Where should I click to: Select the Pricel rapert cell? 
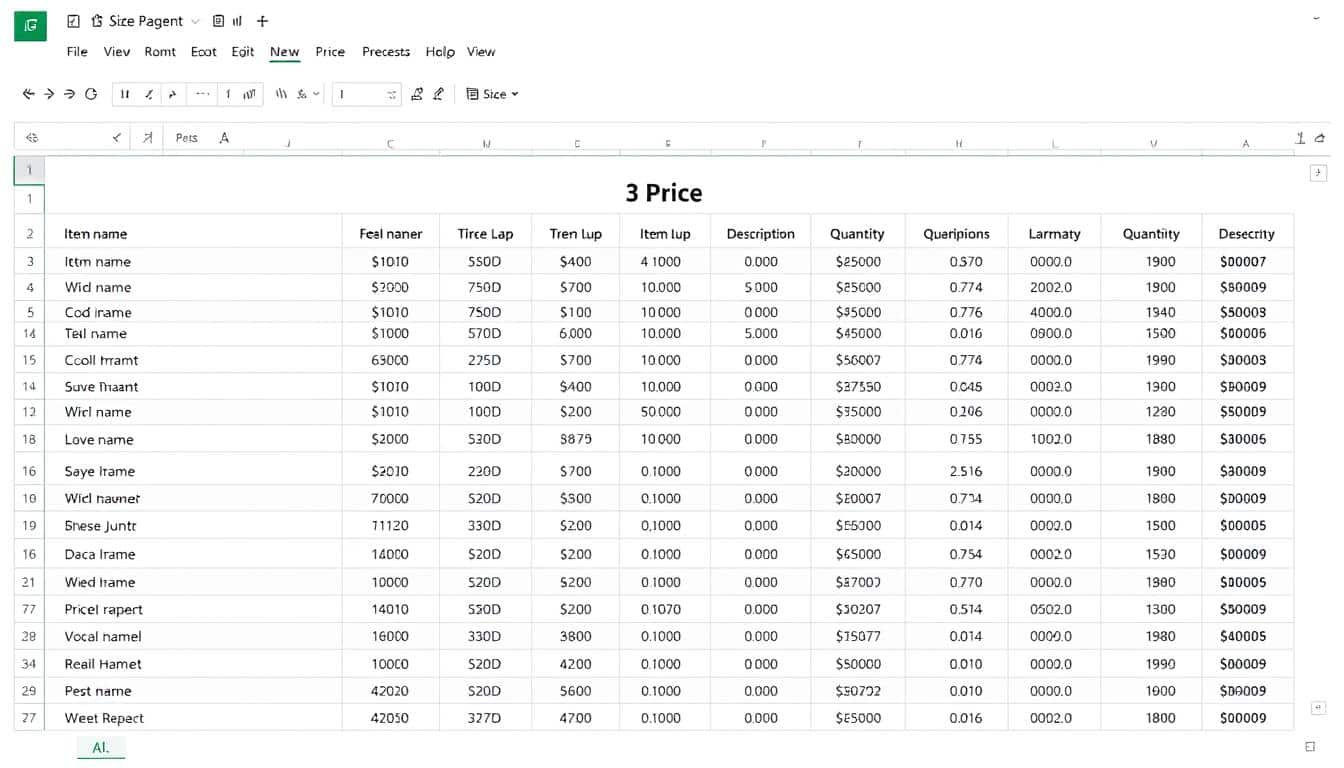(193, 609)
